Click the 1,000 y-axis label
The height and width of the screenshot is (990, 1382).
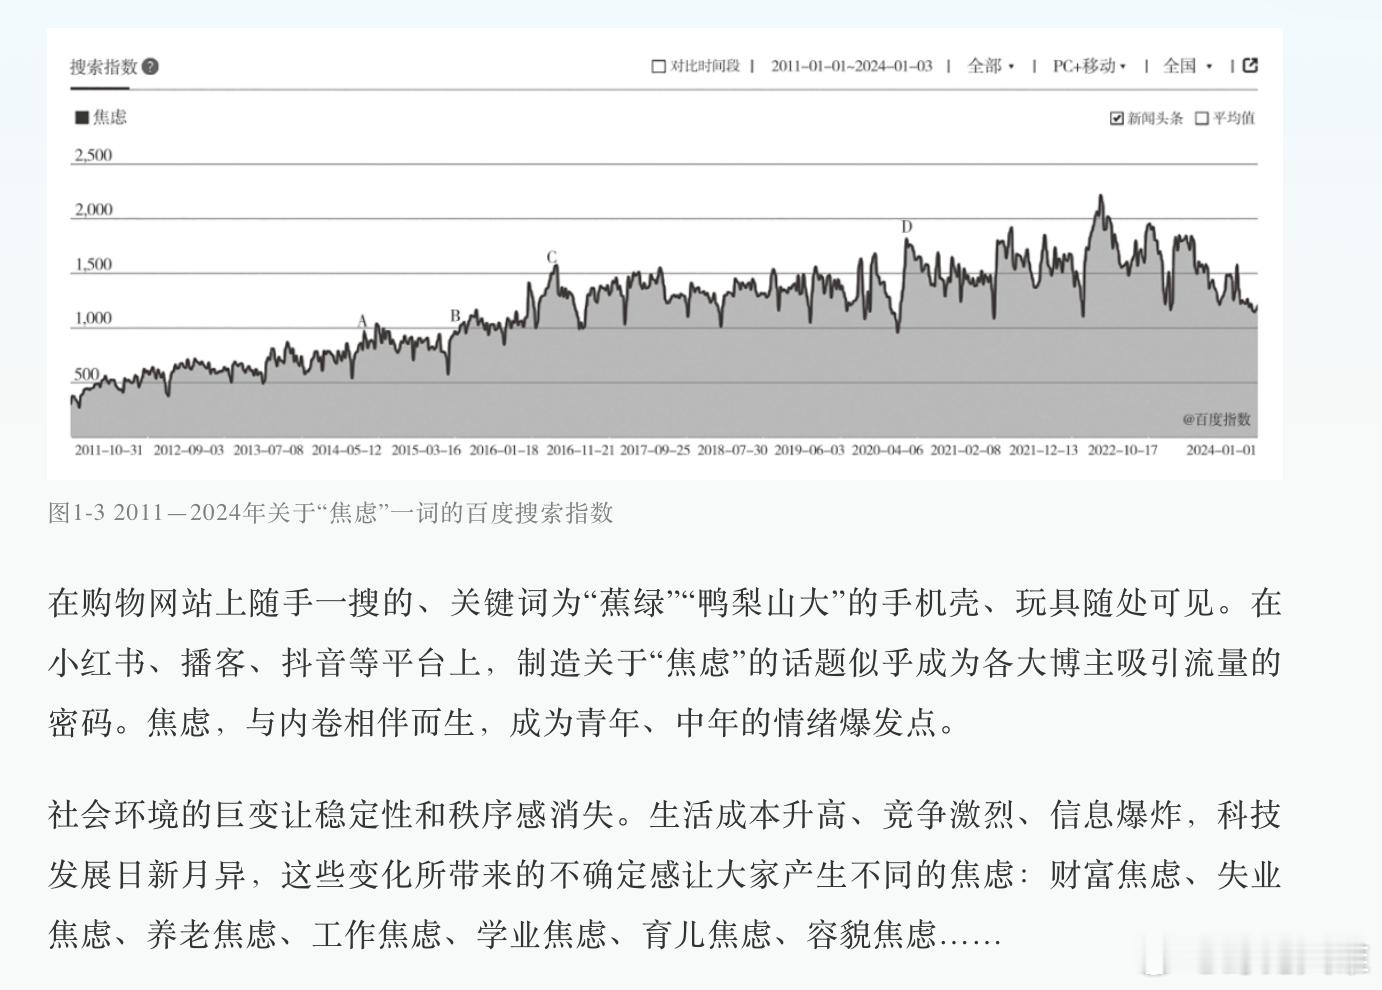93,318
